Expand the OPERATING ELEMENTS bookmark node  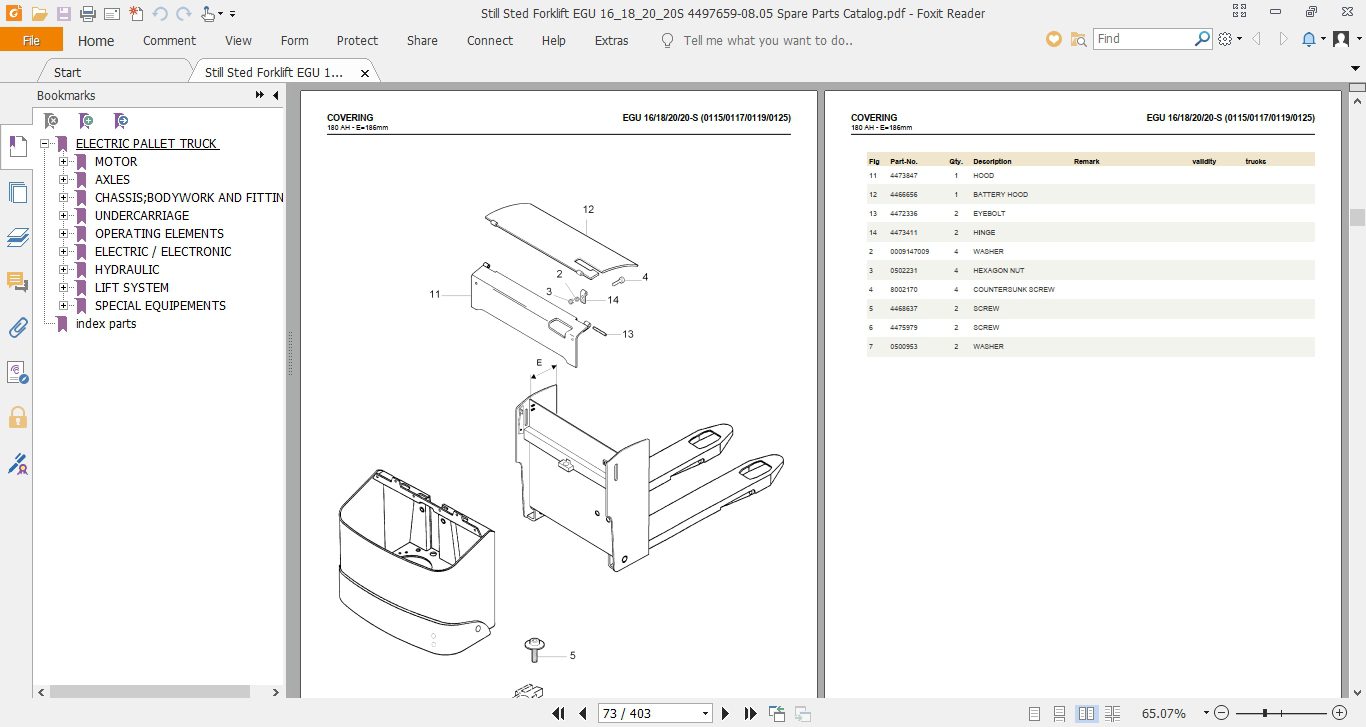click(64, 234)
